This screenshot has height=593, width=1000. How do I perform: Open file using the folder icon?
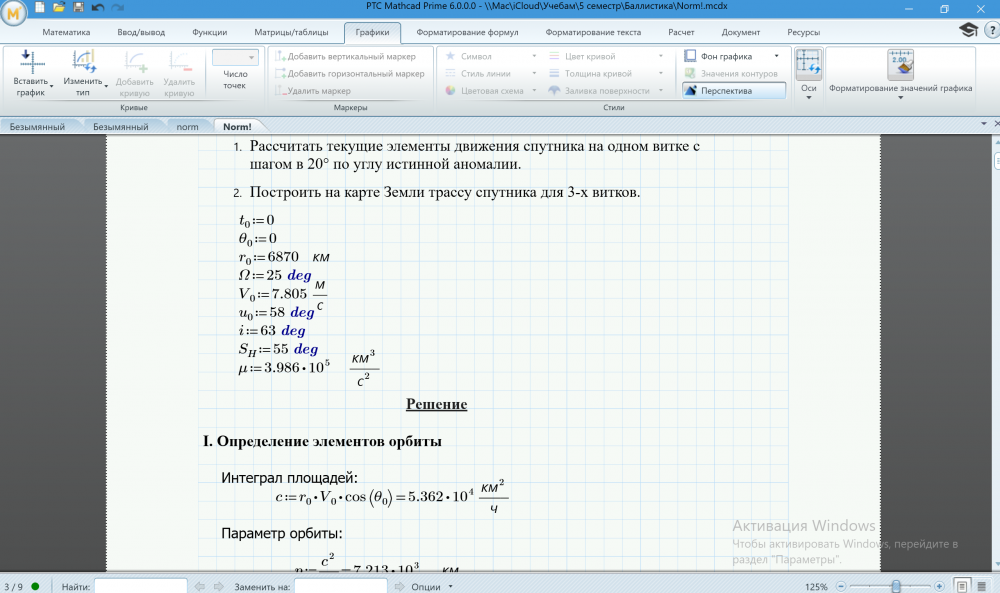click(x=59, y=8)
